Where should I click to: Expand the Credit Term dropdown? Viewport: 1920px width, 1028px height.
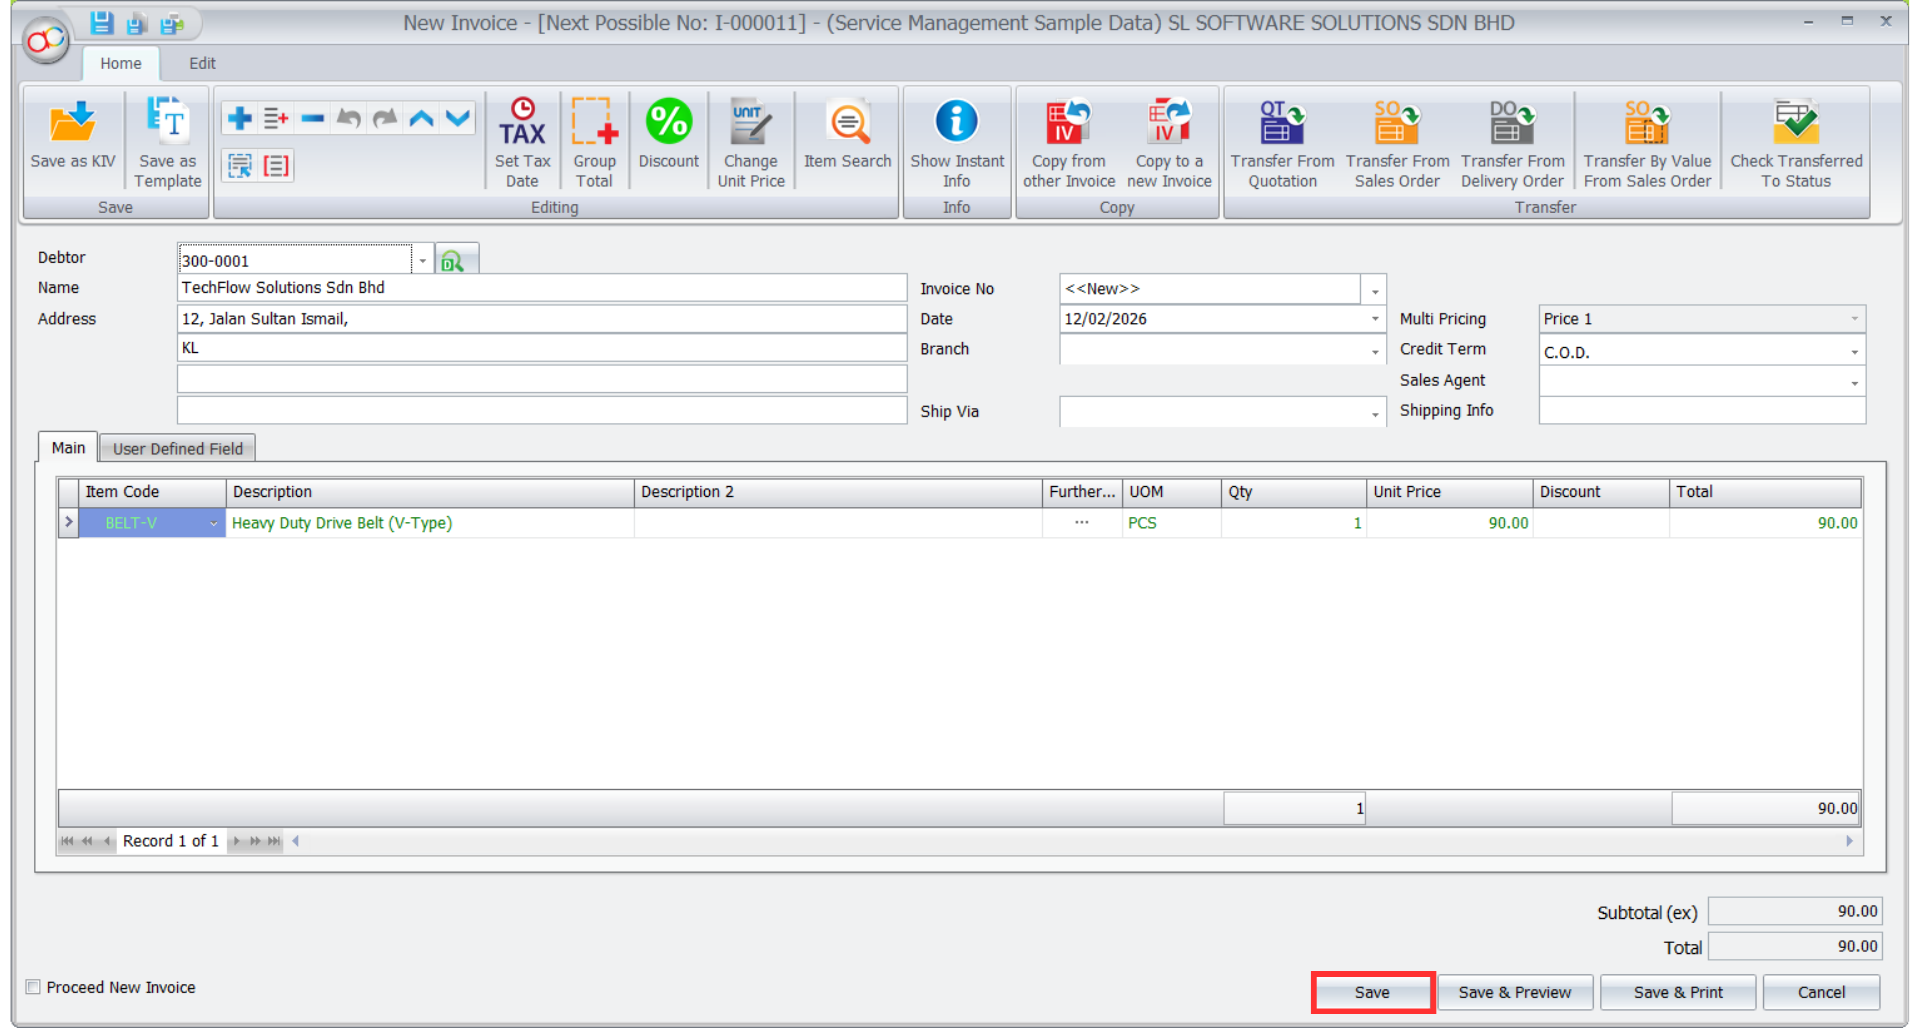click(x=1854, y=352)
